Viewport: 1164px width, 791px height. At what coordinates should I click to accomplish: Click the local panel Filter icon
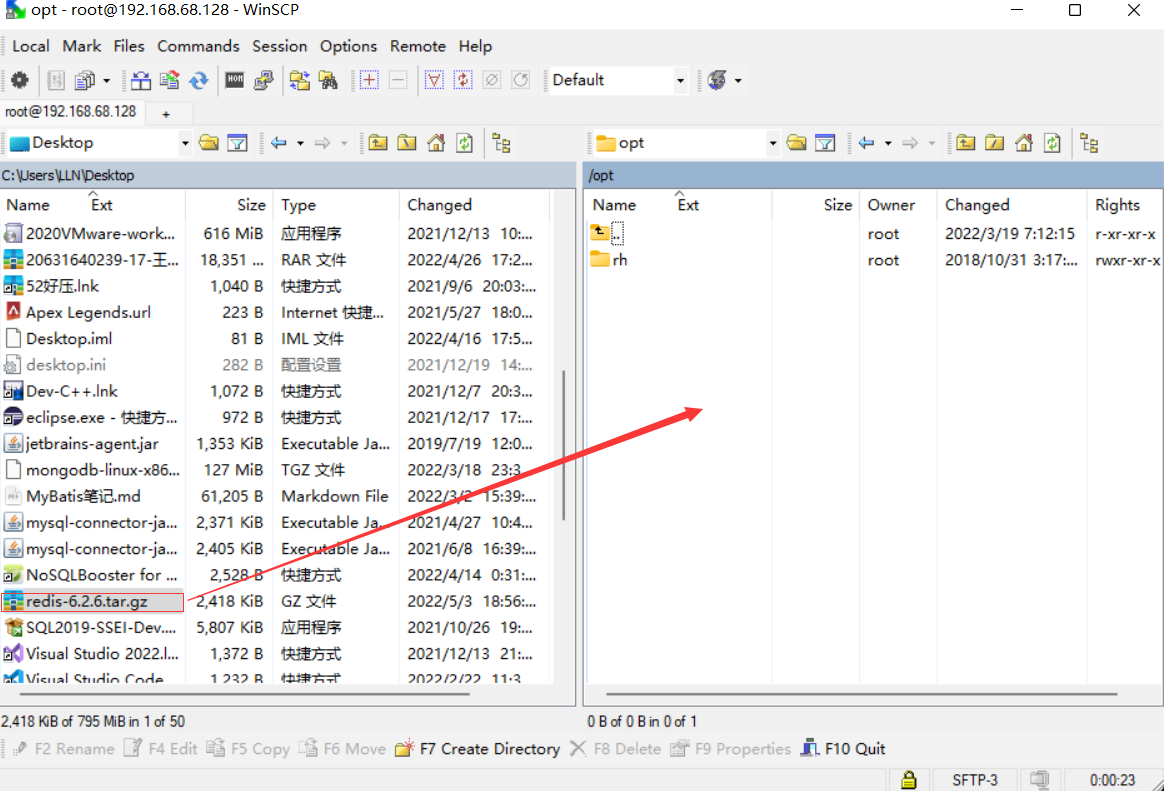pos(238,142)
